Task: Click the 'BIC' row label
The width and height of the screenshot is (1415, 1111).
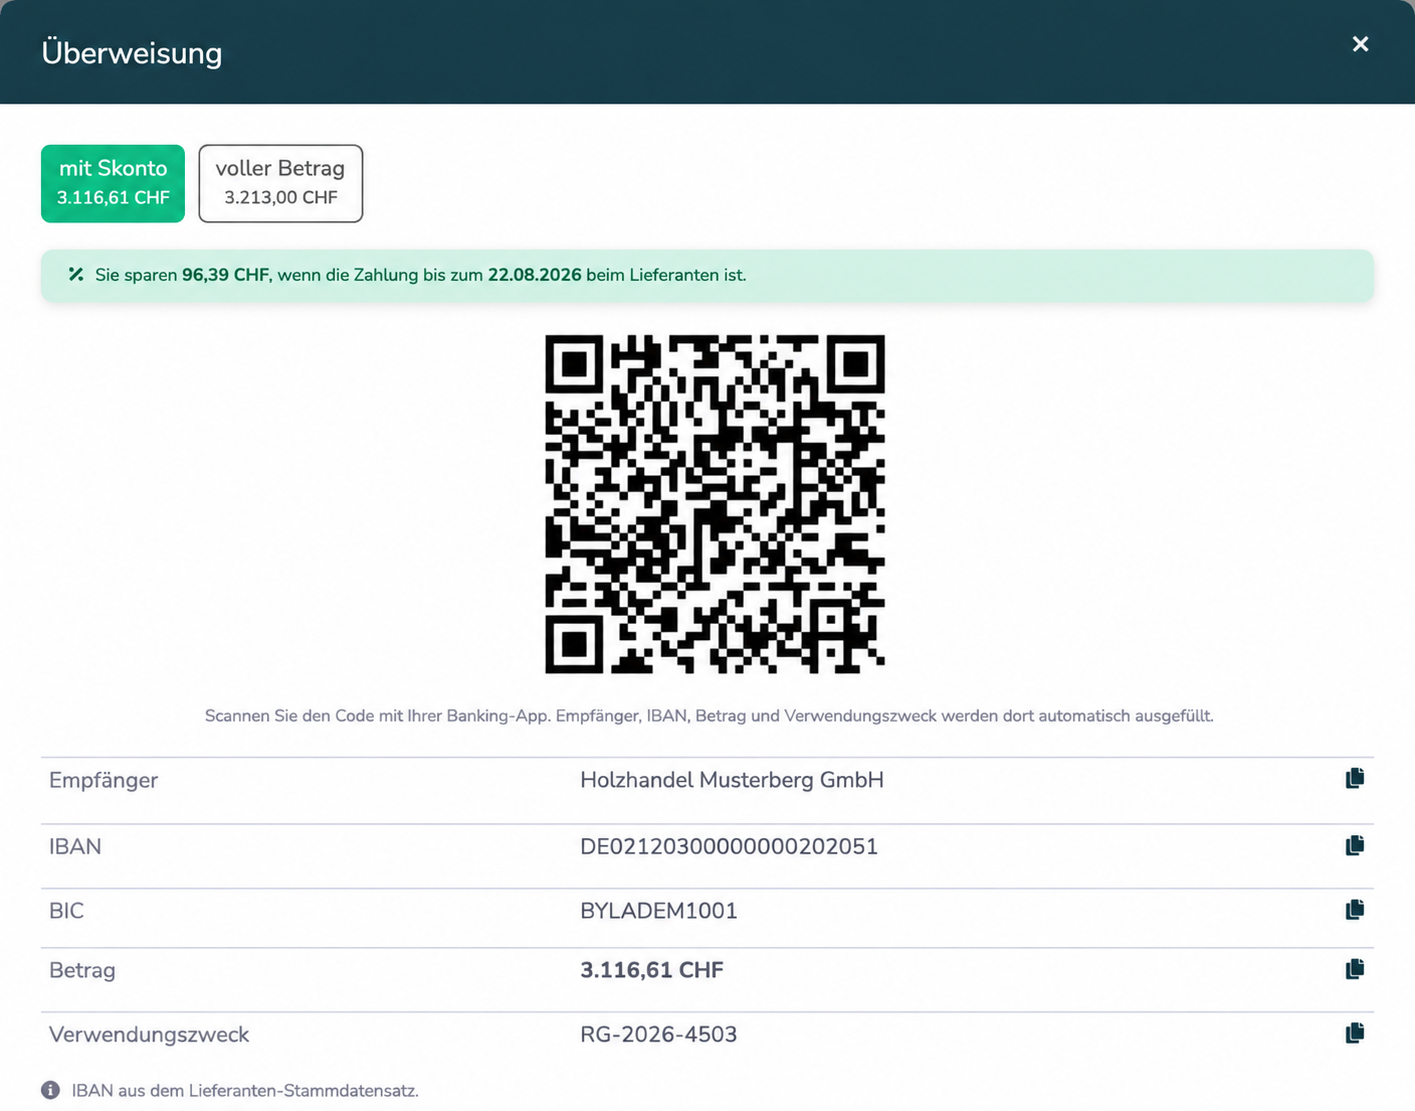Action: point(67,911)
